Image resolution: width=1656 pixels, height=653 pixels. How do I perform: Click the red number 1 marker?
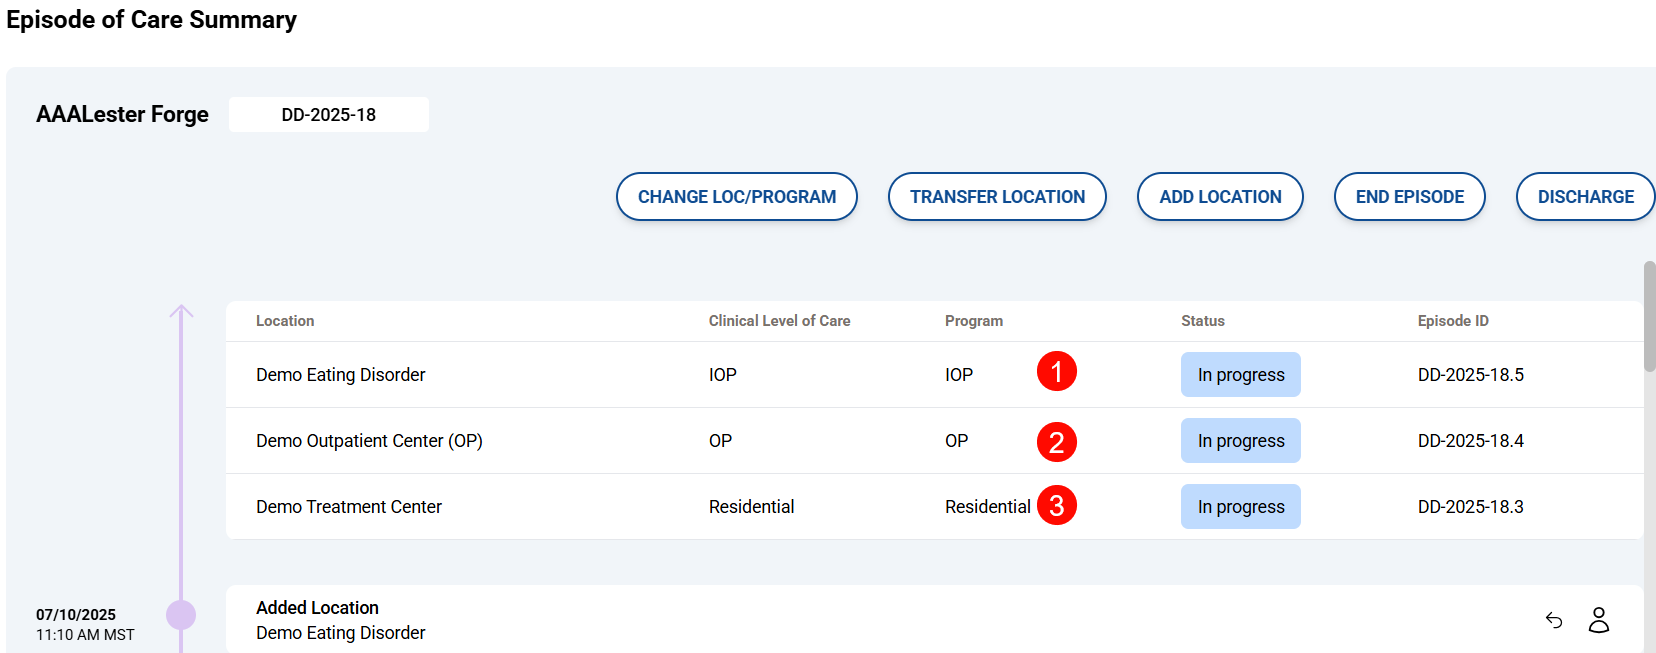click(x=1056, y=372)
